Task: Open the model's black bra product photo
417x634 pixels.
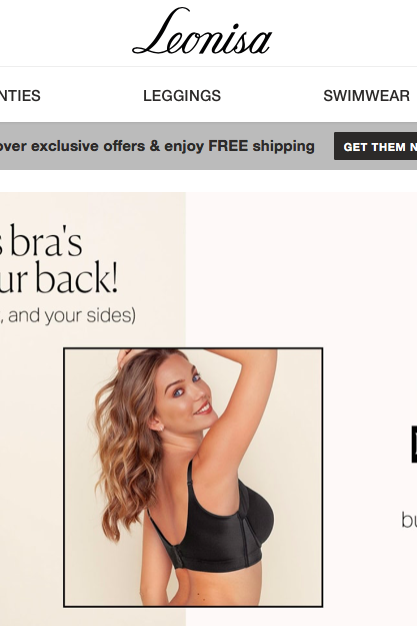Action: click(x=193, y=477)
